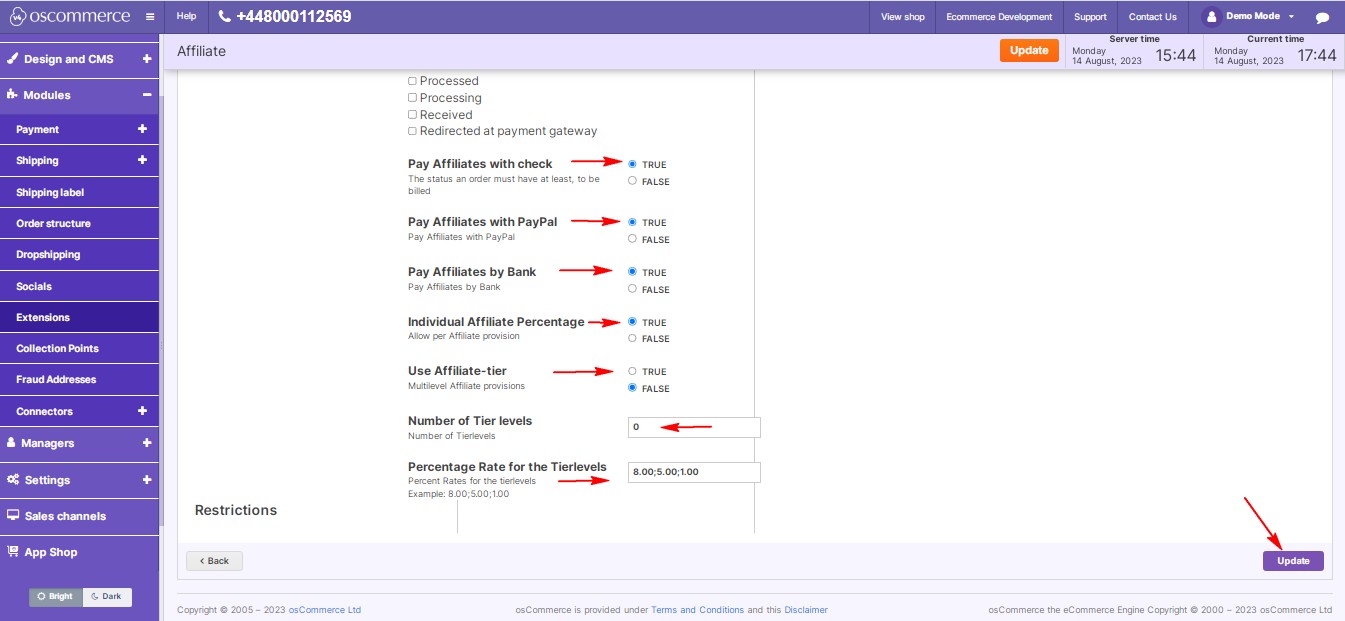Expand the Connectors submenu plus

(x=142, y=411)
